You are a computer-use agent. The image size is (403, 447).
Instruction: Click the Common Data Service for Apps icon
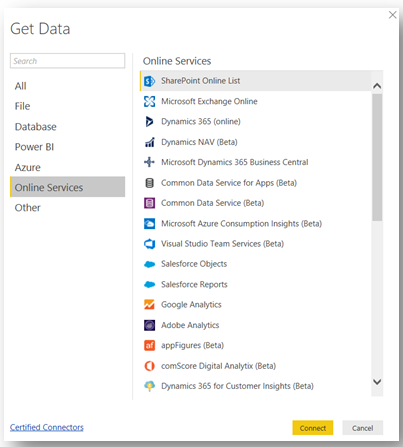pyautogui.click(x=149, y=183)
